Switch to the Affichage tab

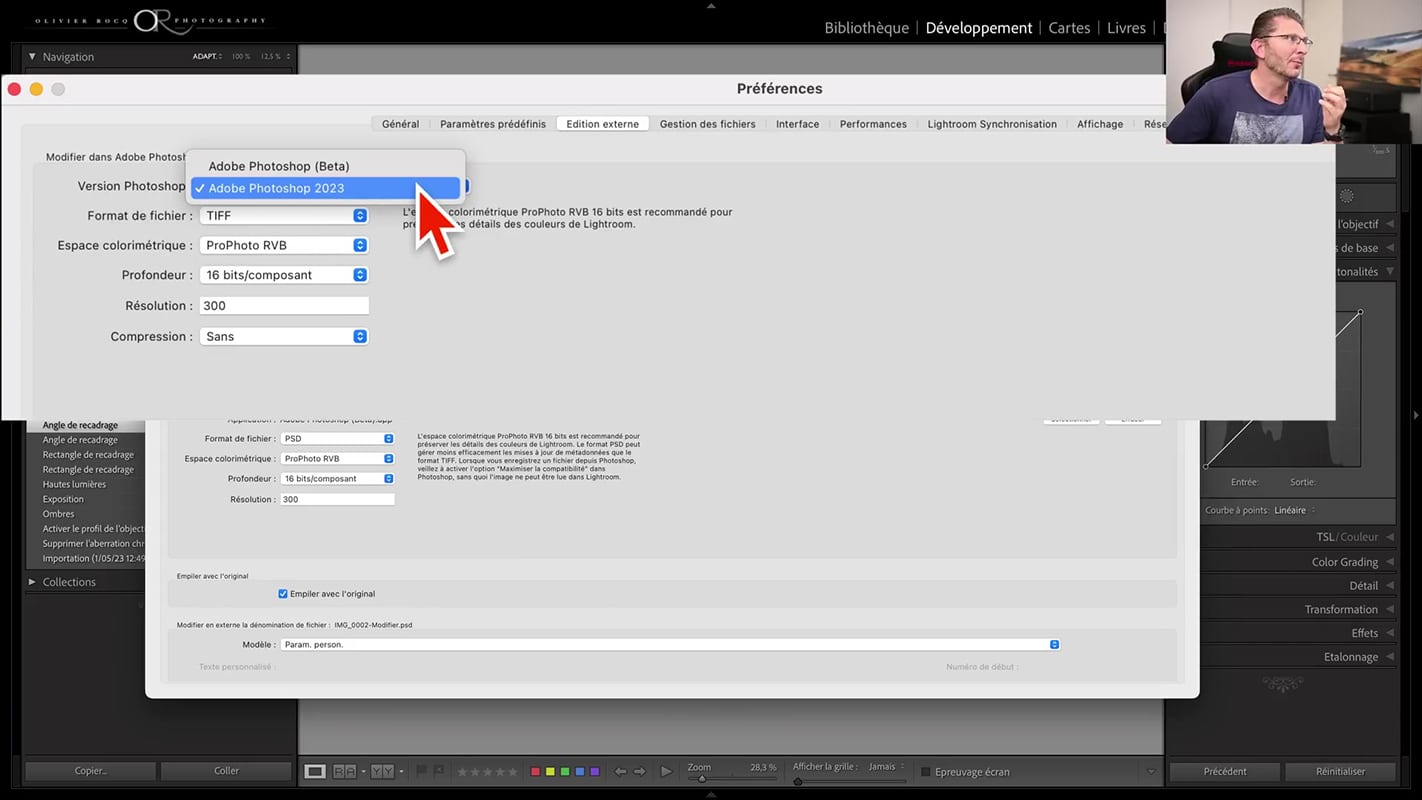pyautogui.click(x=1100, y=124)
